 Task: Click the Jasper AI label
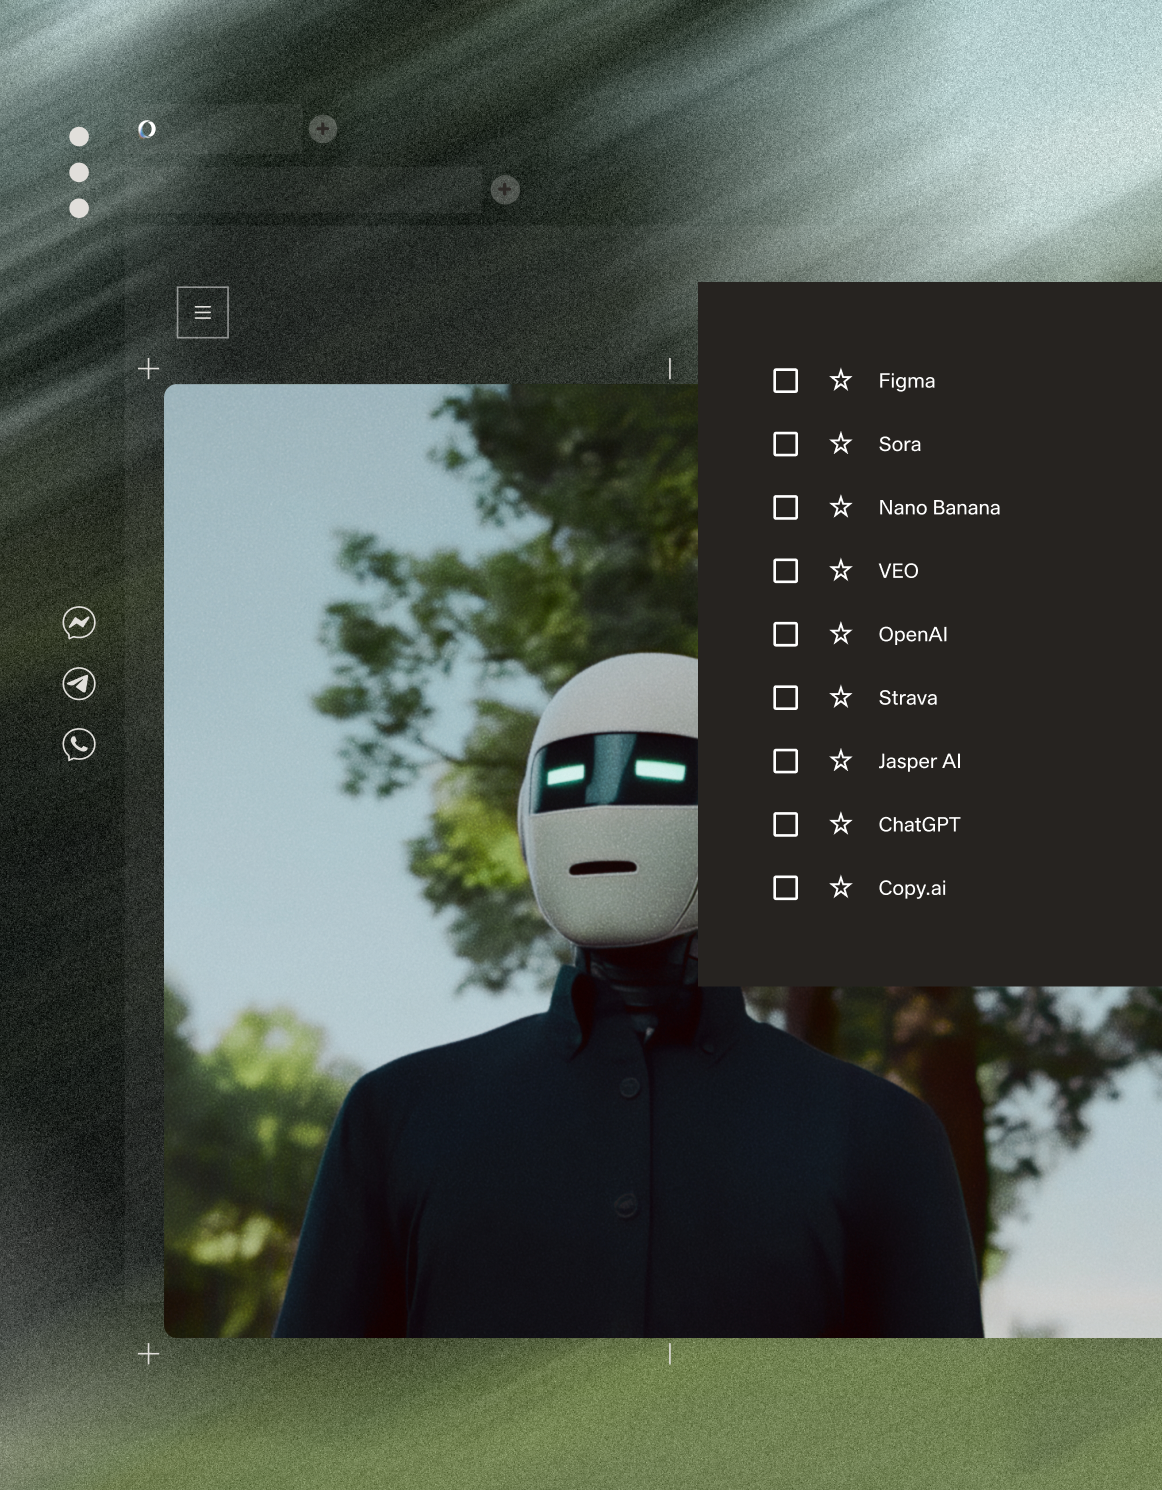pyautogui.click(x=920, y=761)
